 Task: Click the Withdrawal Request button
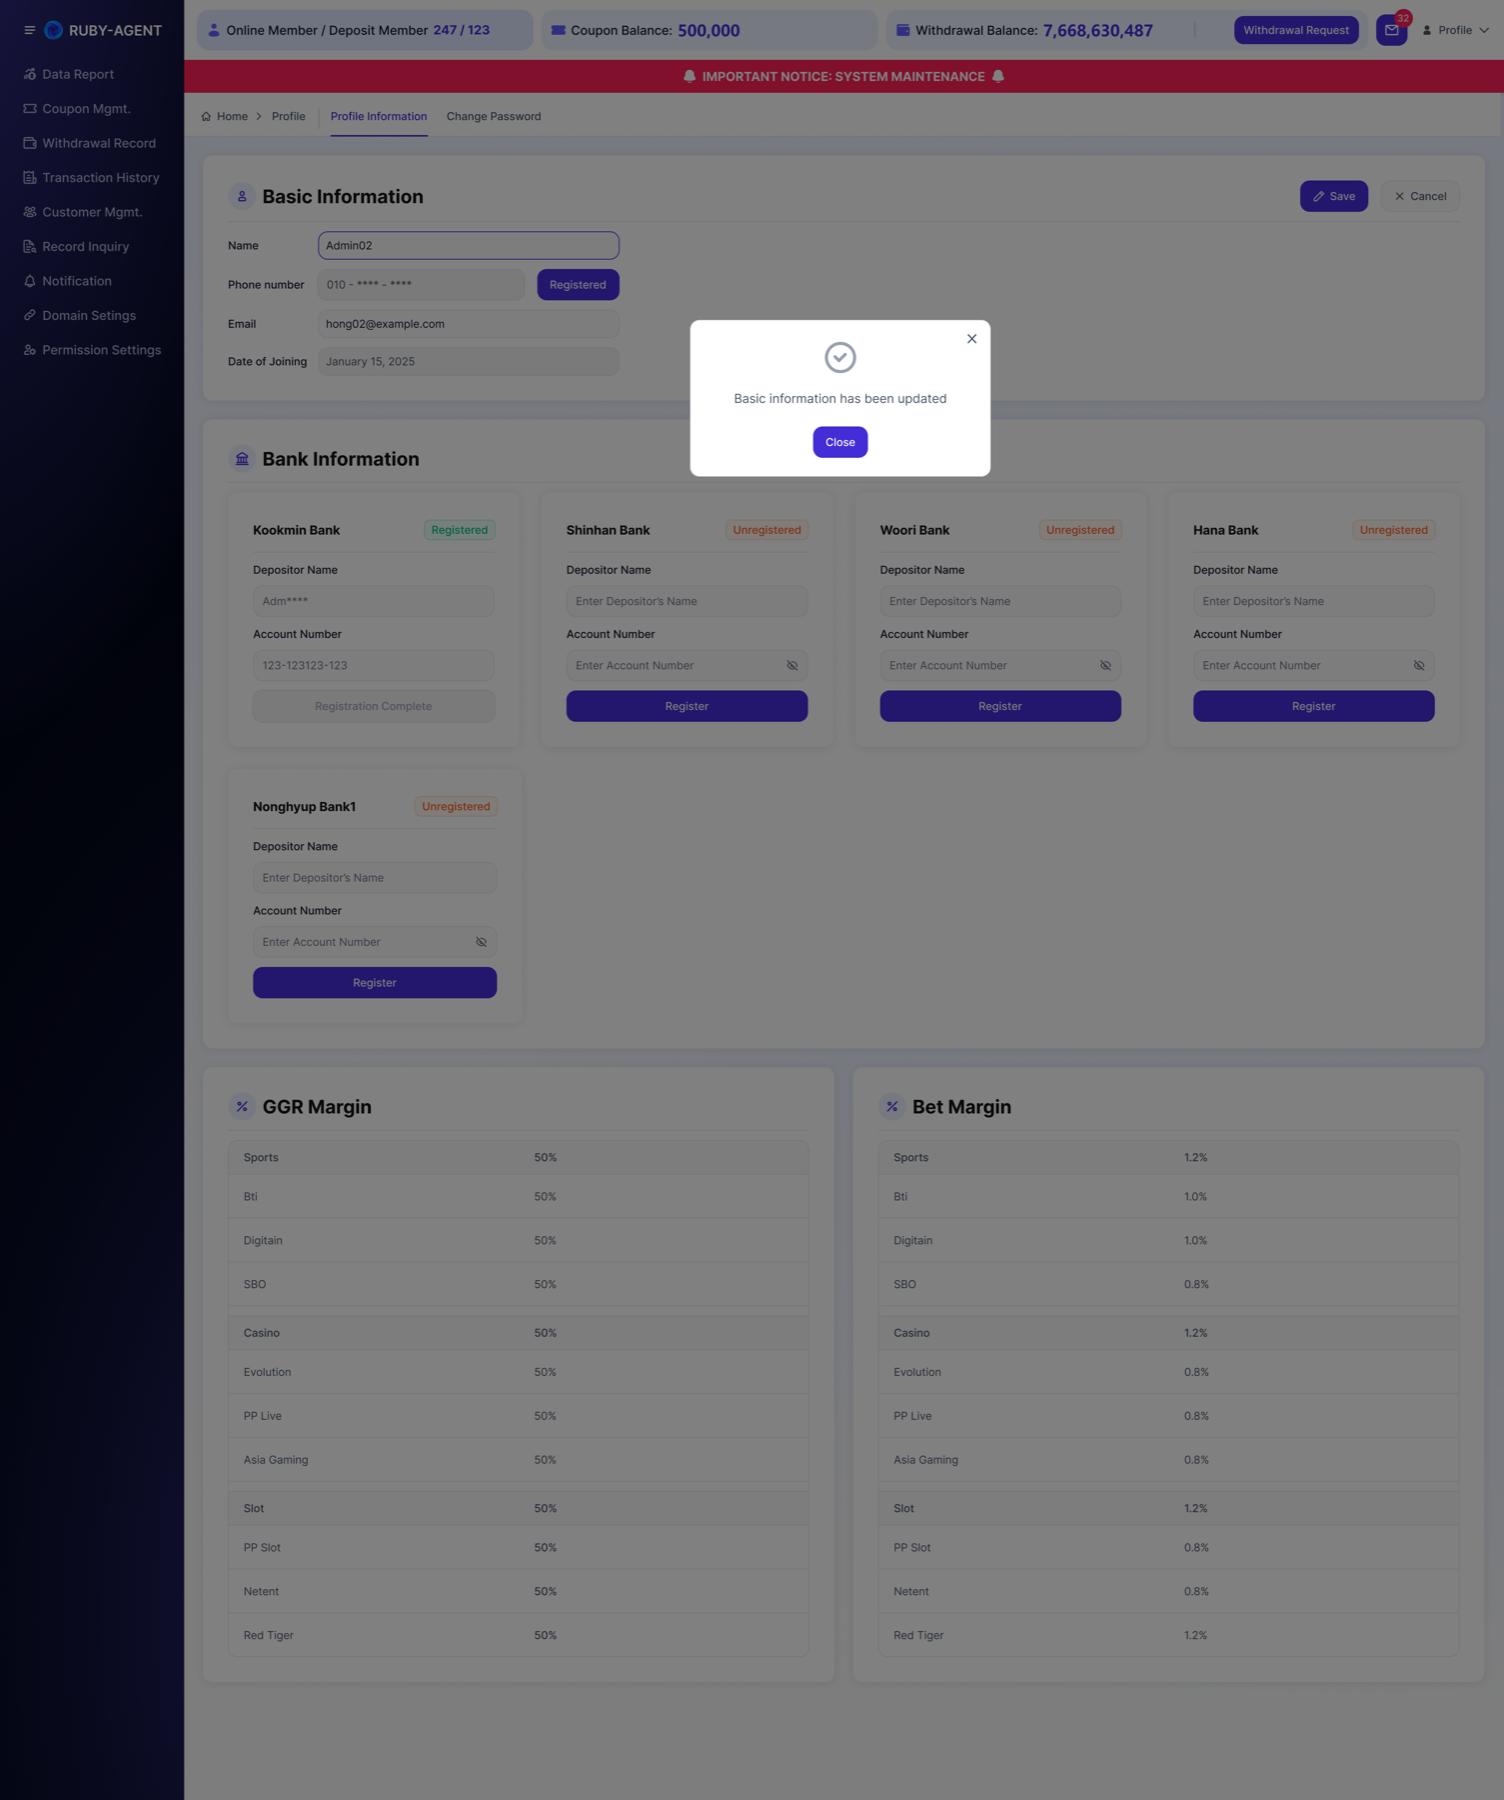(x=1296, y=30)
